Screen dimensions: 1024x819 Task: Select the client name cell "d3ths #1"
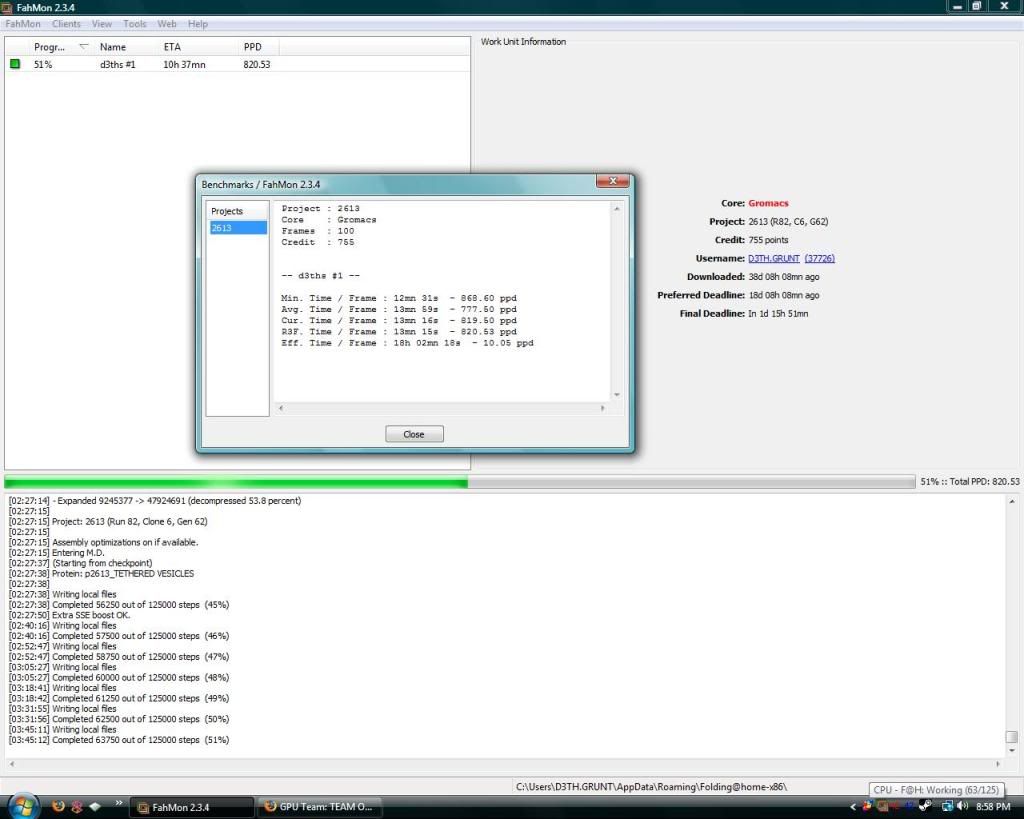pos(118,65)
